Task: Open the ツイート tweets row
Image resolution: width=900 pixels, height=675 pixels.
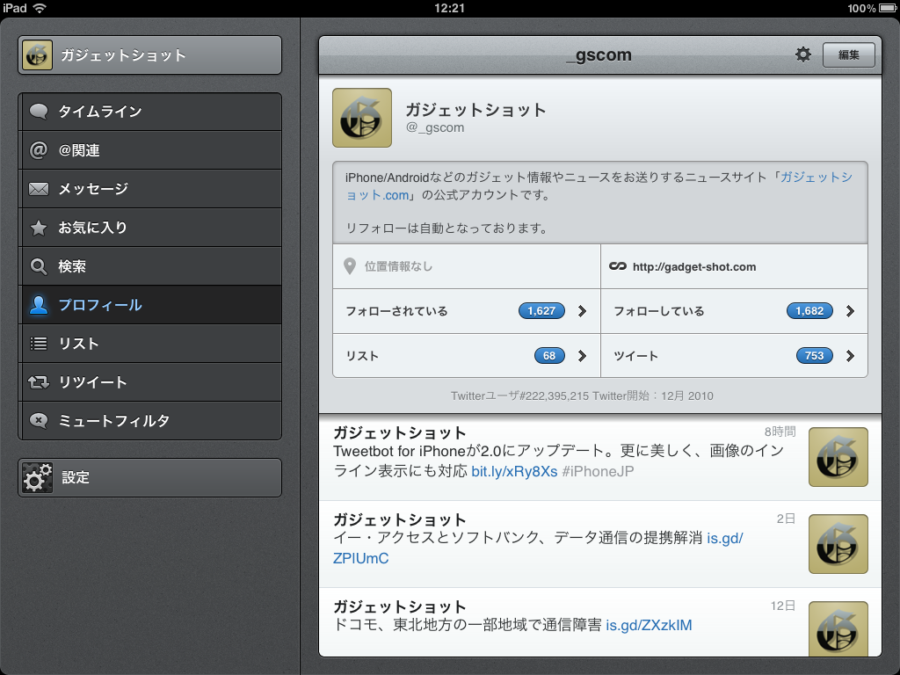Action: pos(734,356)
